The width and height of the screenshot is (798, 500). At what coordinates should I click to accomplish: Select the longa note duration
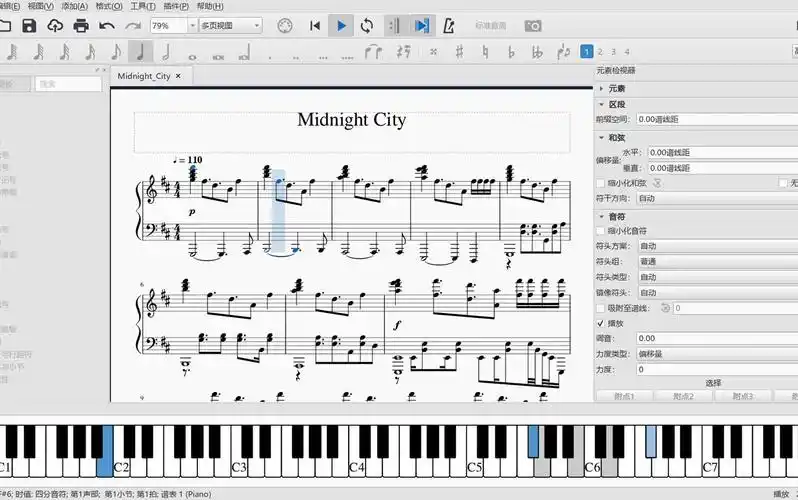pos(244,53)
